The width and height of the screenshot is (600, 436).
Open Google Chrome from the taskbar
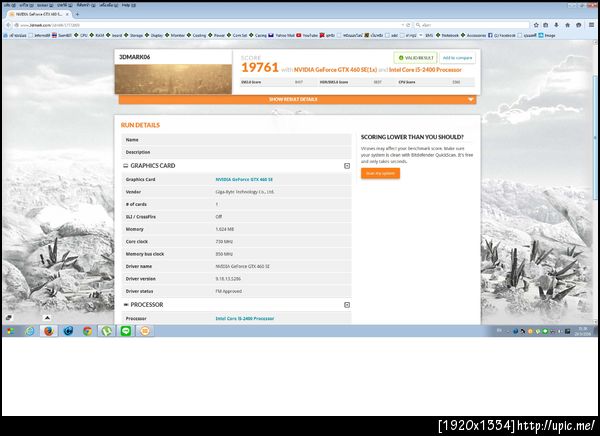coord(87,331)
